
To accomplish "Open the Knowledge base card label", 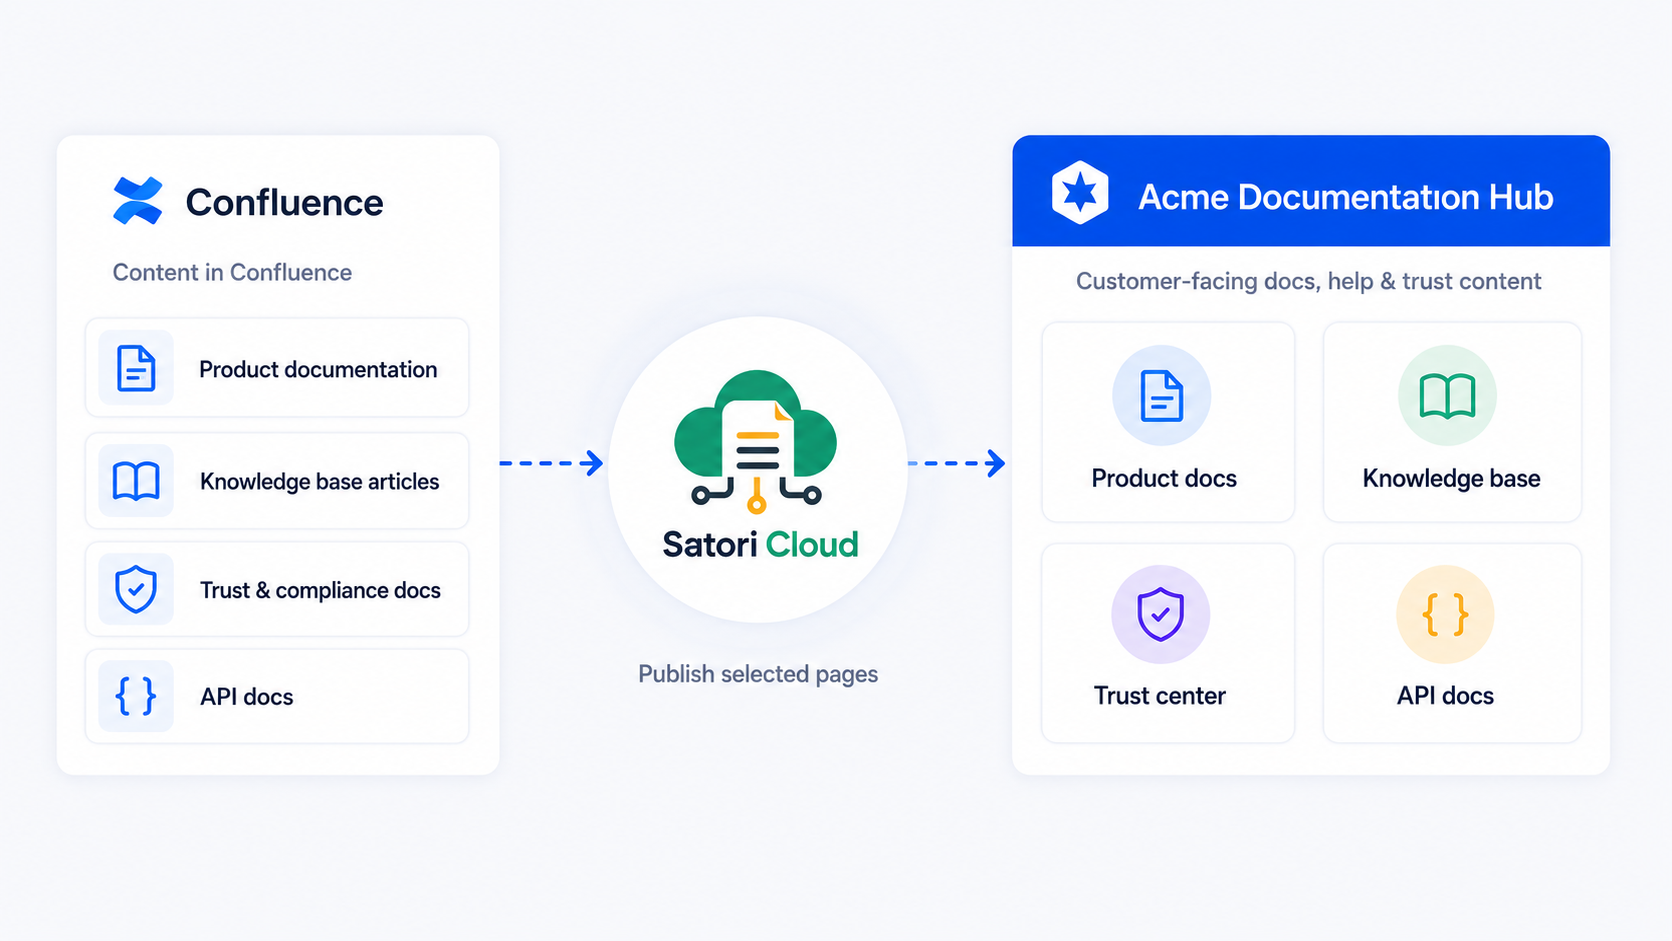I will point(1451,478).
